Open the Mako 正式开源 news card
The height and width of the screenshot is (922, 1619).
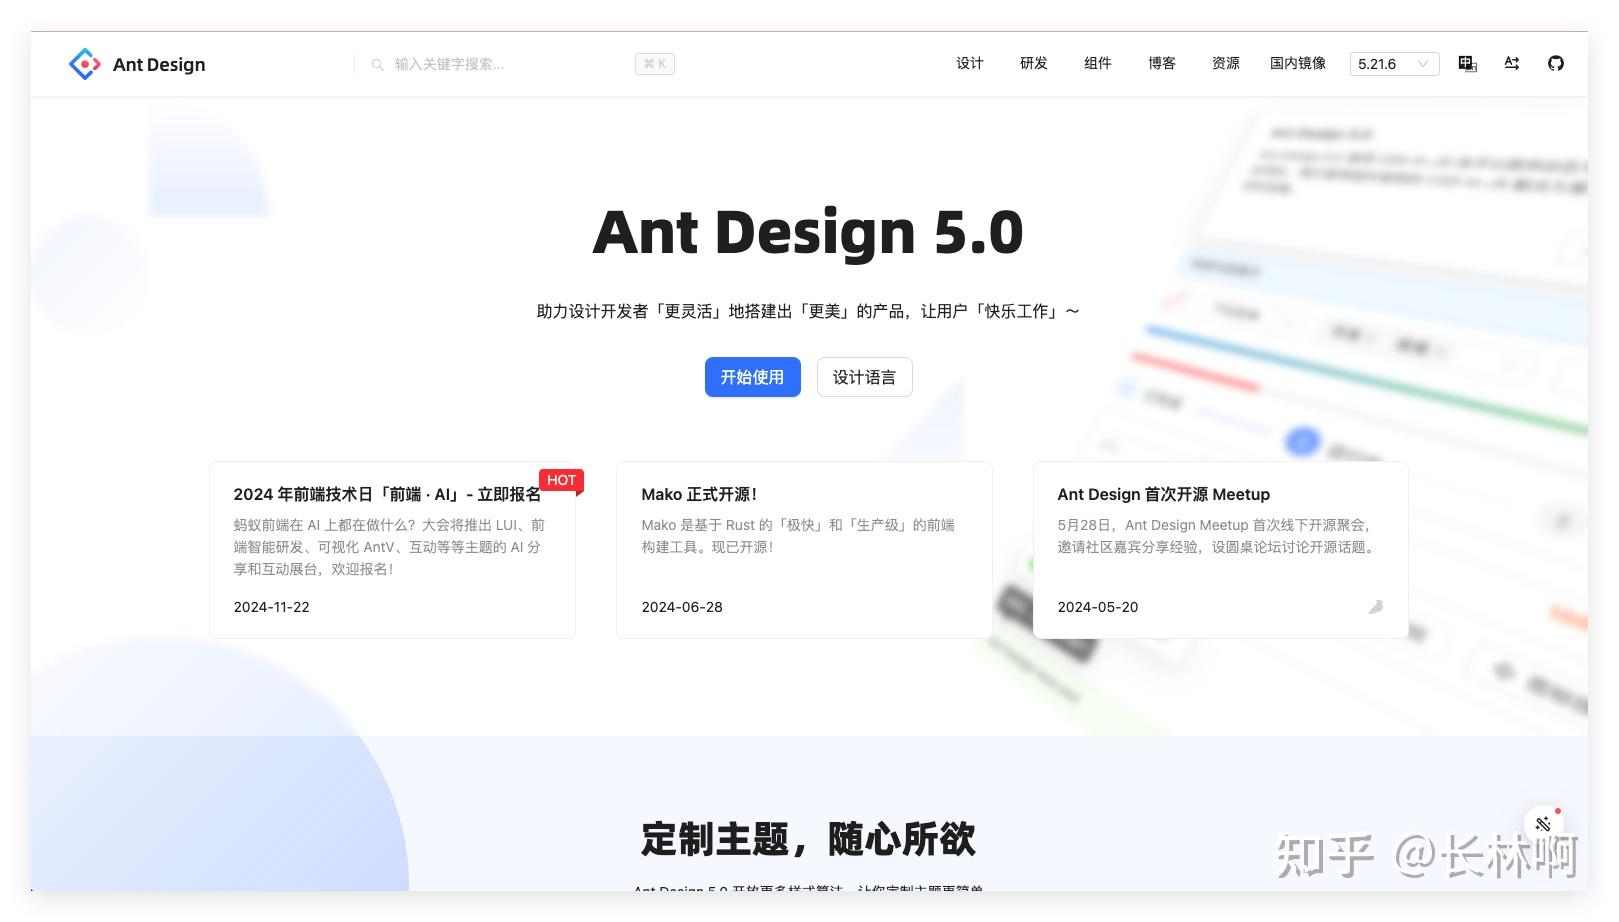[x=804, y=548]
